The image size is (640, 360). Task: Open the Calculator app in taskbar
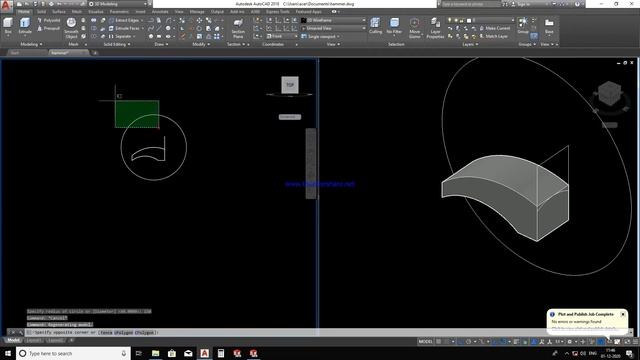tap(221, 353)
